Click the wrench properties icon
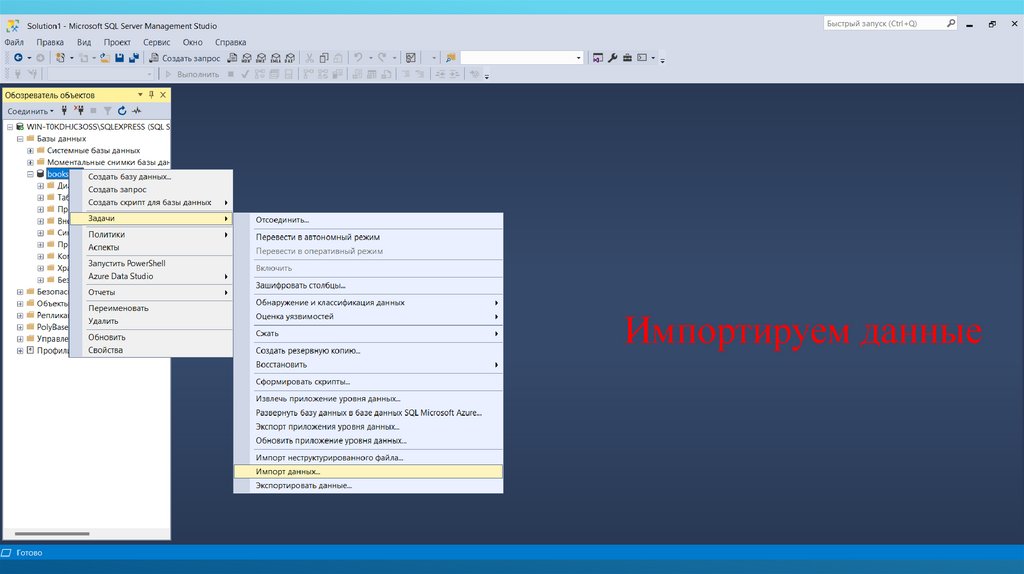This screenshot has height=574, width=1024. (x=613, y=57)
